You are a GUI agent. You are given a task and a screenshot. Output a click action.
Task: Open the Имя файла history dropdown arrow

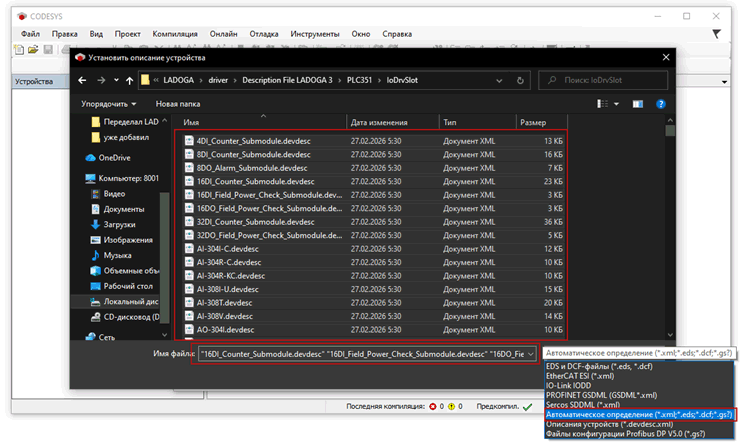(531, 354)
